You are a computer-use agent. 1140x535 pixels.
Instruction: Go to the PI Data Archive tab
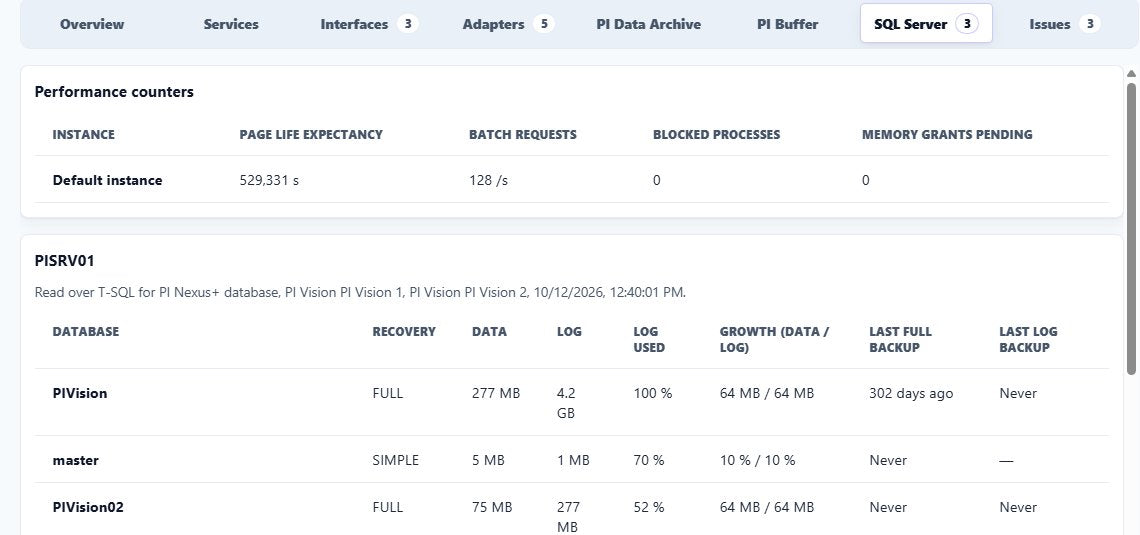649,24
